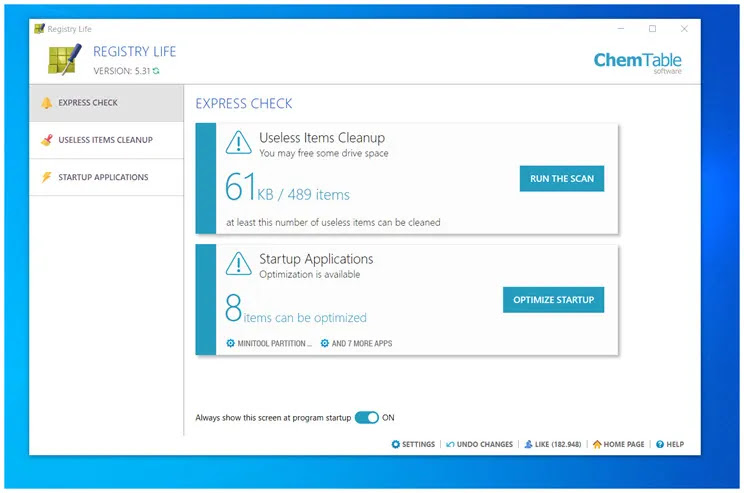Image resolution: width=744 pixels, height=493 pixels.
Task: Switch to Useless Items Cleanup tab
Action: coord(106,140)
